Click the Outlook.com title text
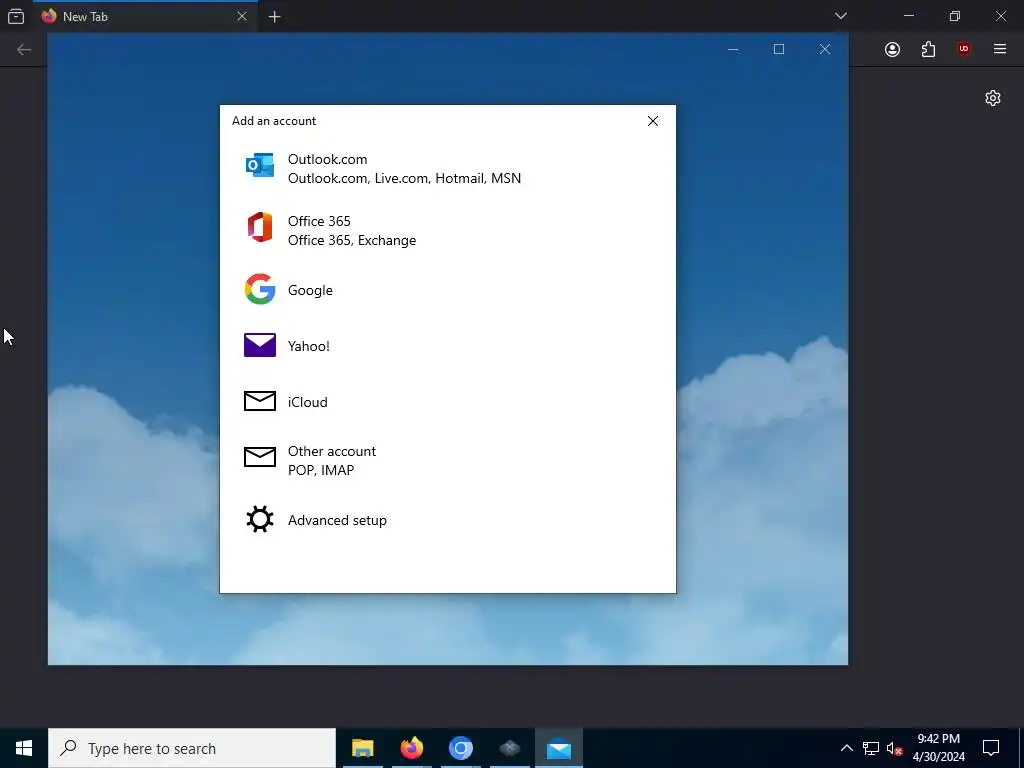 point(327,159)
